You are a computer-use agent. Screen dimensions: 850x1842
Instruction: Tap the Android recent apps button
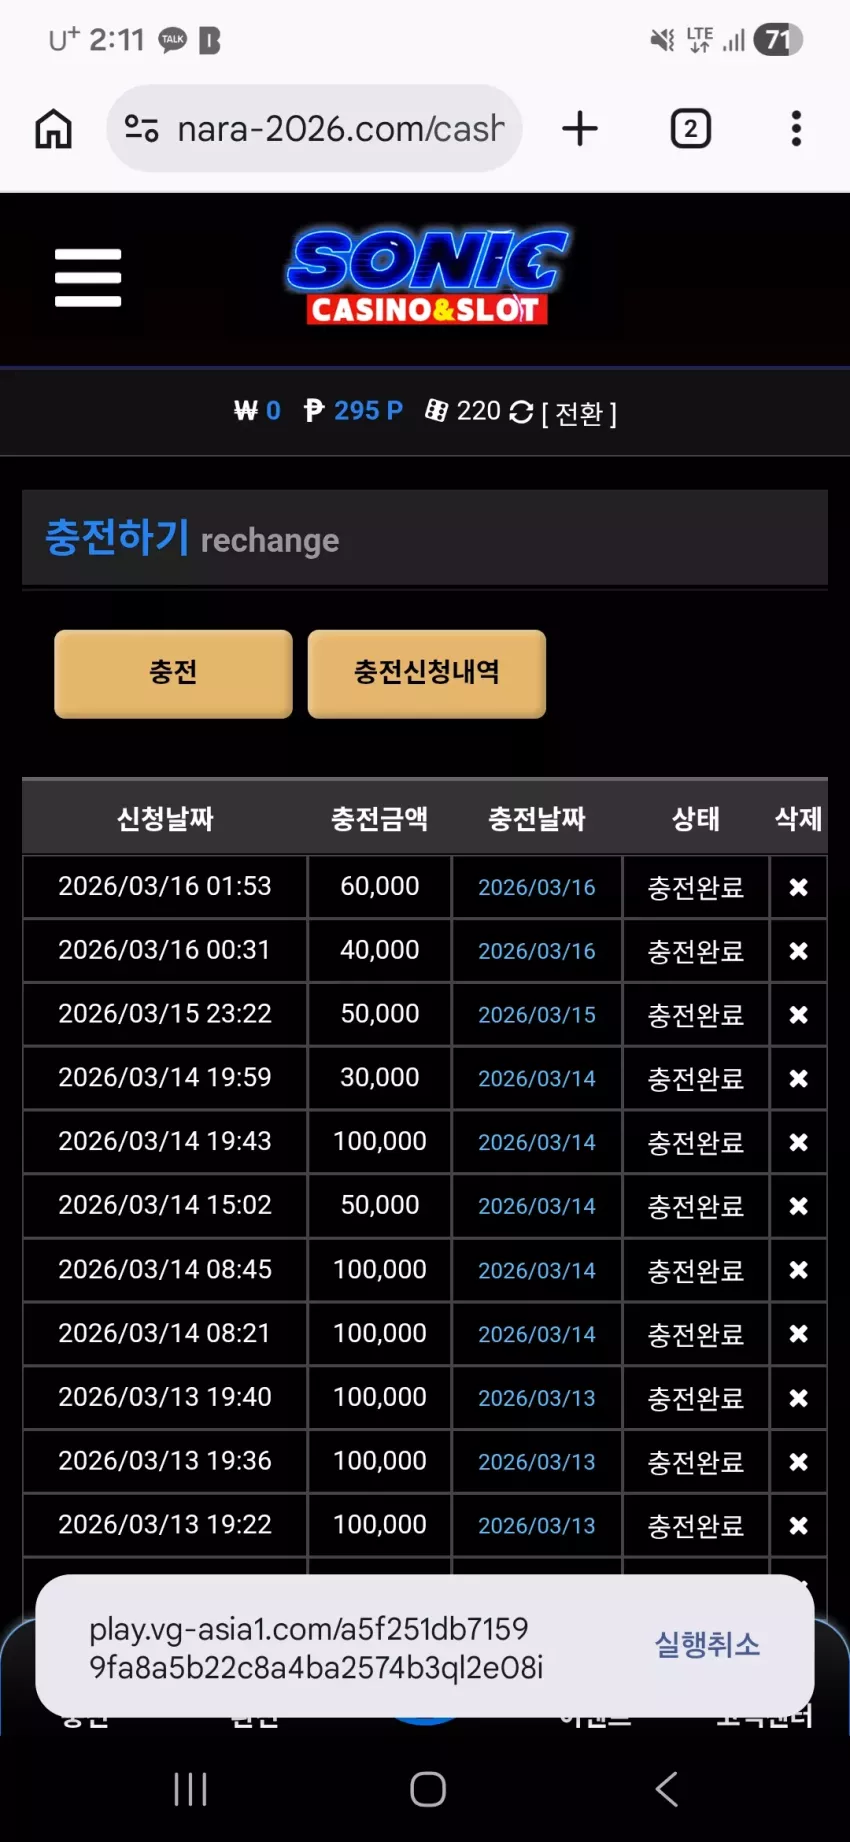[190, 1789]
